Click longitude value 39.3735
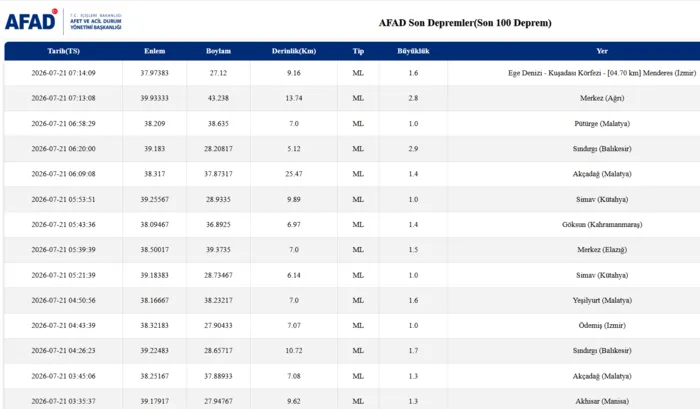 [x=218, y=250]
